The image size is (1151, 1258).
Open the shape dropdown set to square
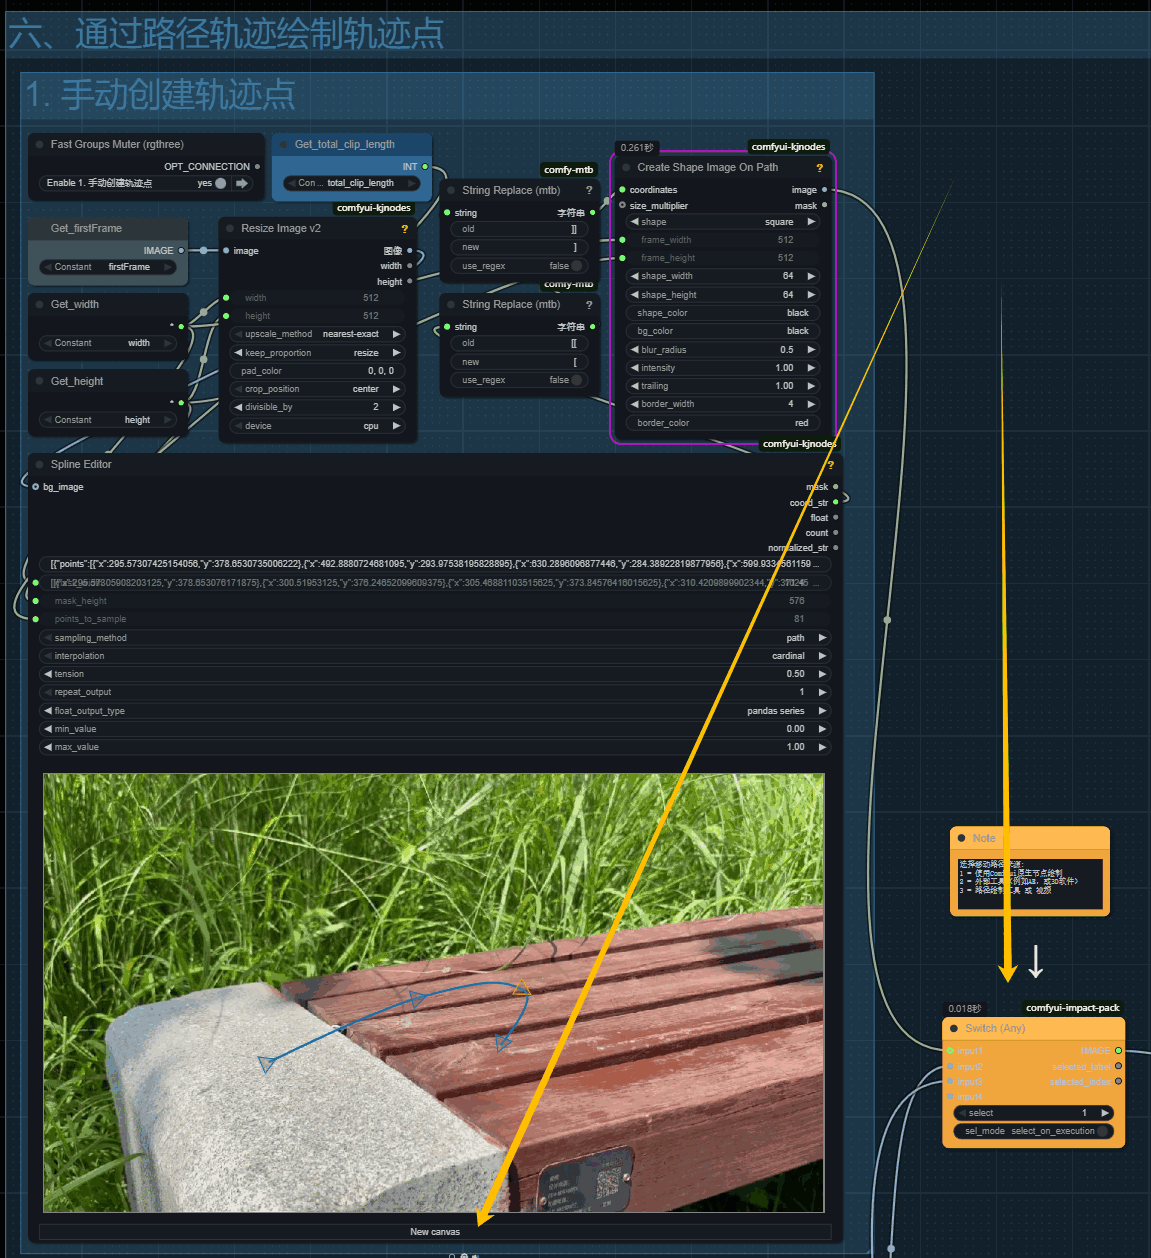coord(722,222)
